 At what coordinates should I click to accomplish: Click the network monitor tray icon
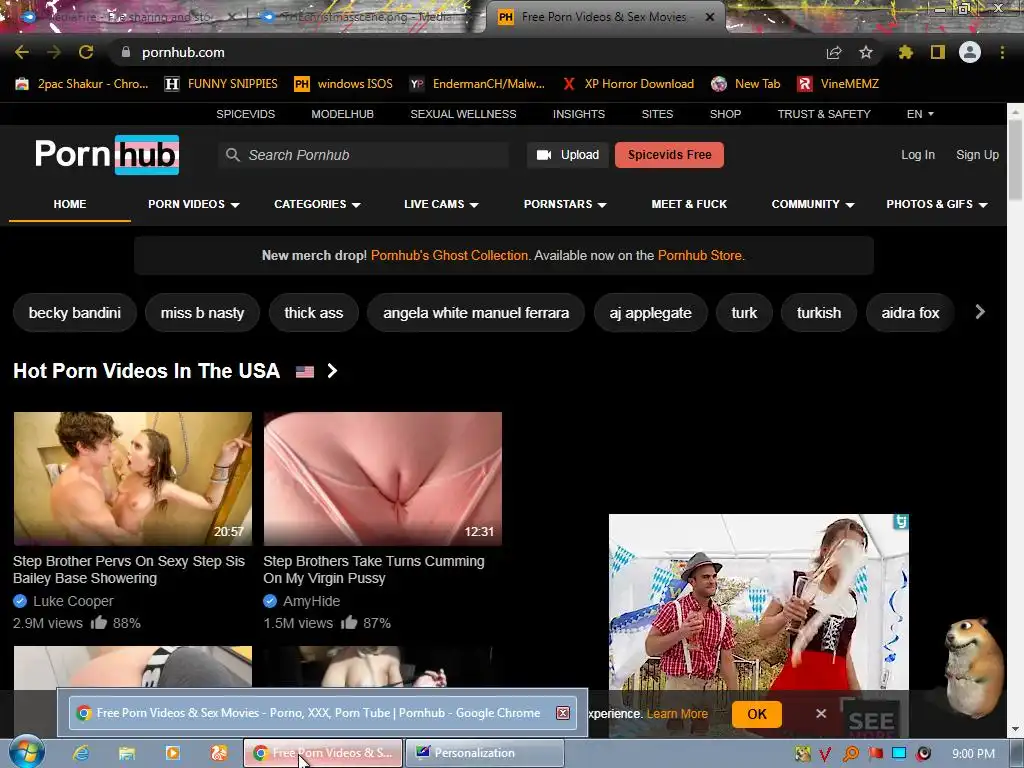899,754
